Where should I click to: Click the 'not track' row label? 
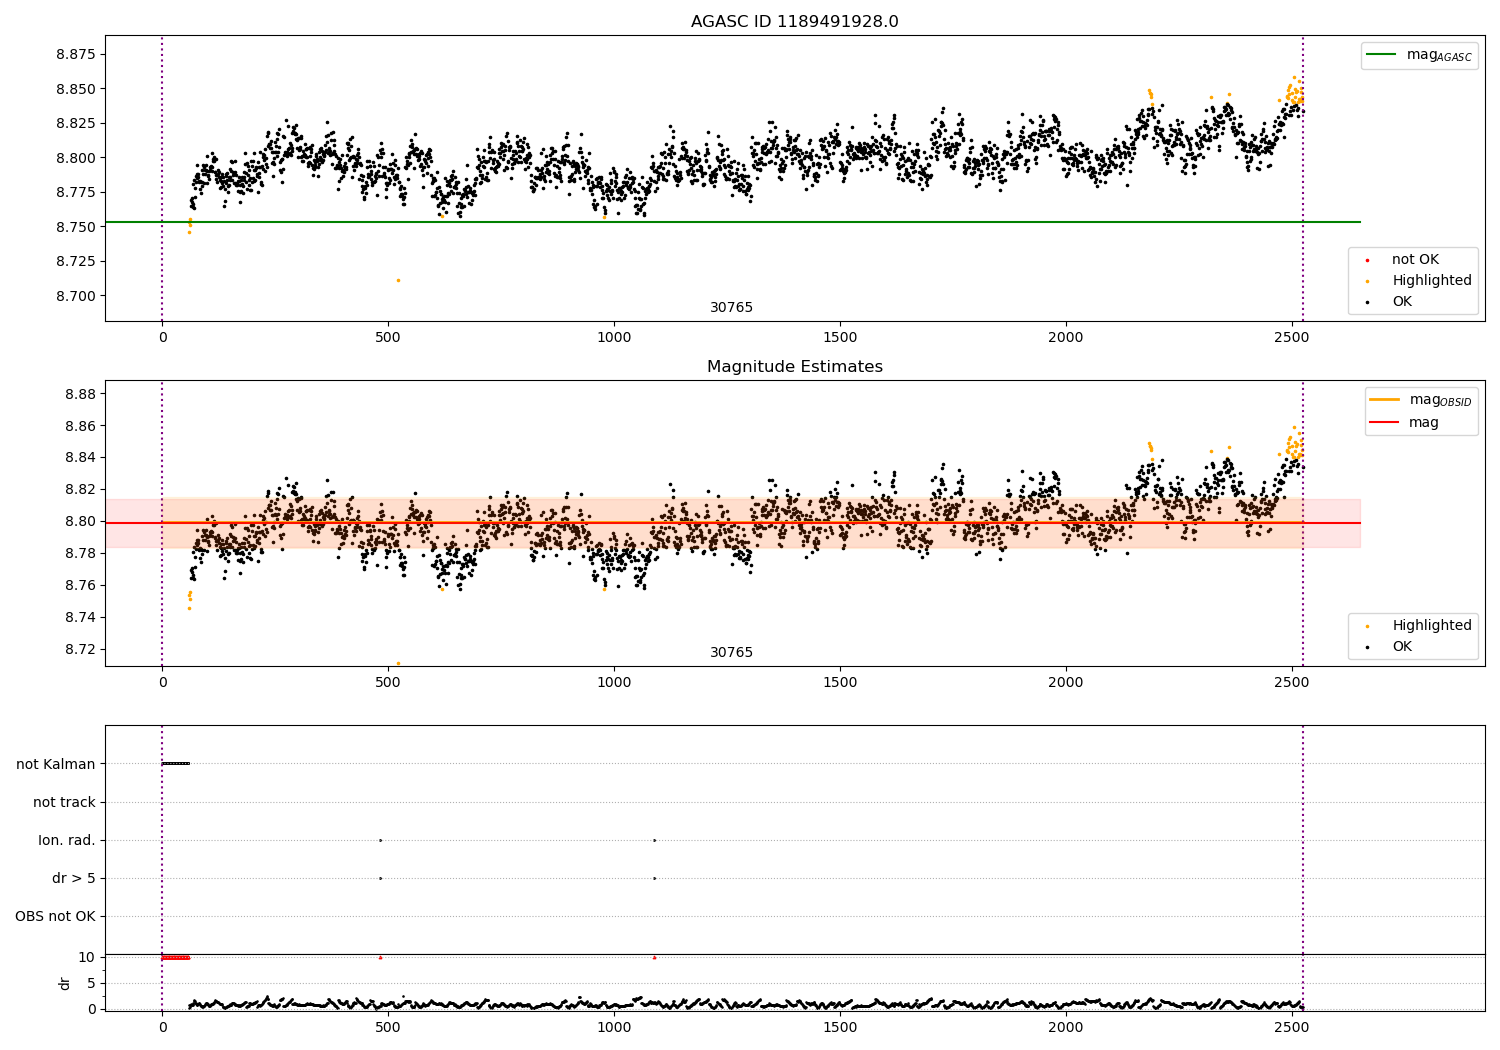coord(64,802)
